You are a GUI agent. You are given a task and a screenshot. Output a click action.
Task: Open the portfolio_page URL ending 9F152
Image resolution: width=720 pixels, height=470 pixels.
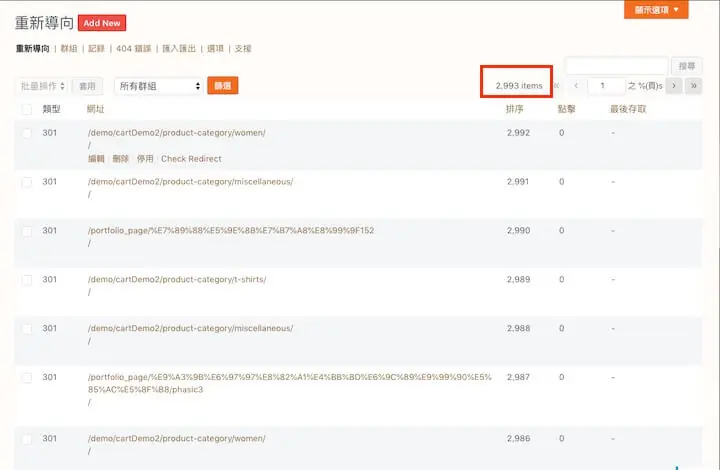231,230
